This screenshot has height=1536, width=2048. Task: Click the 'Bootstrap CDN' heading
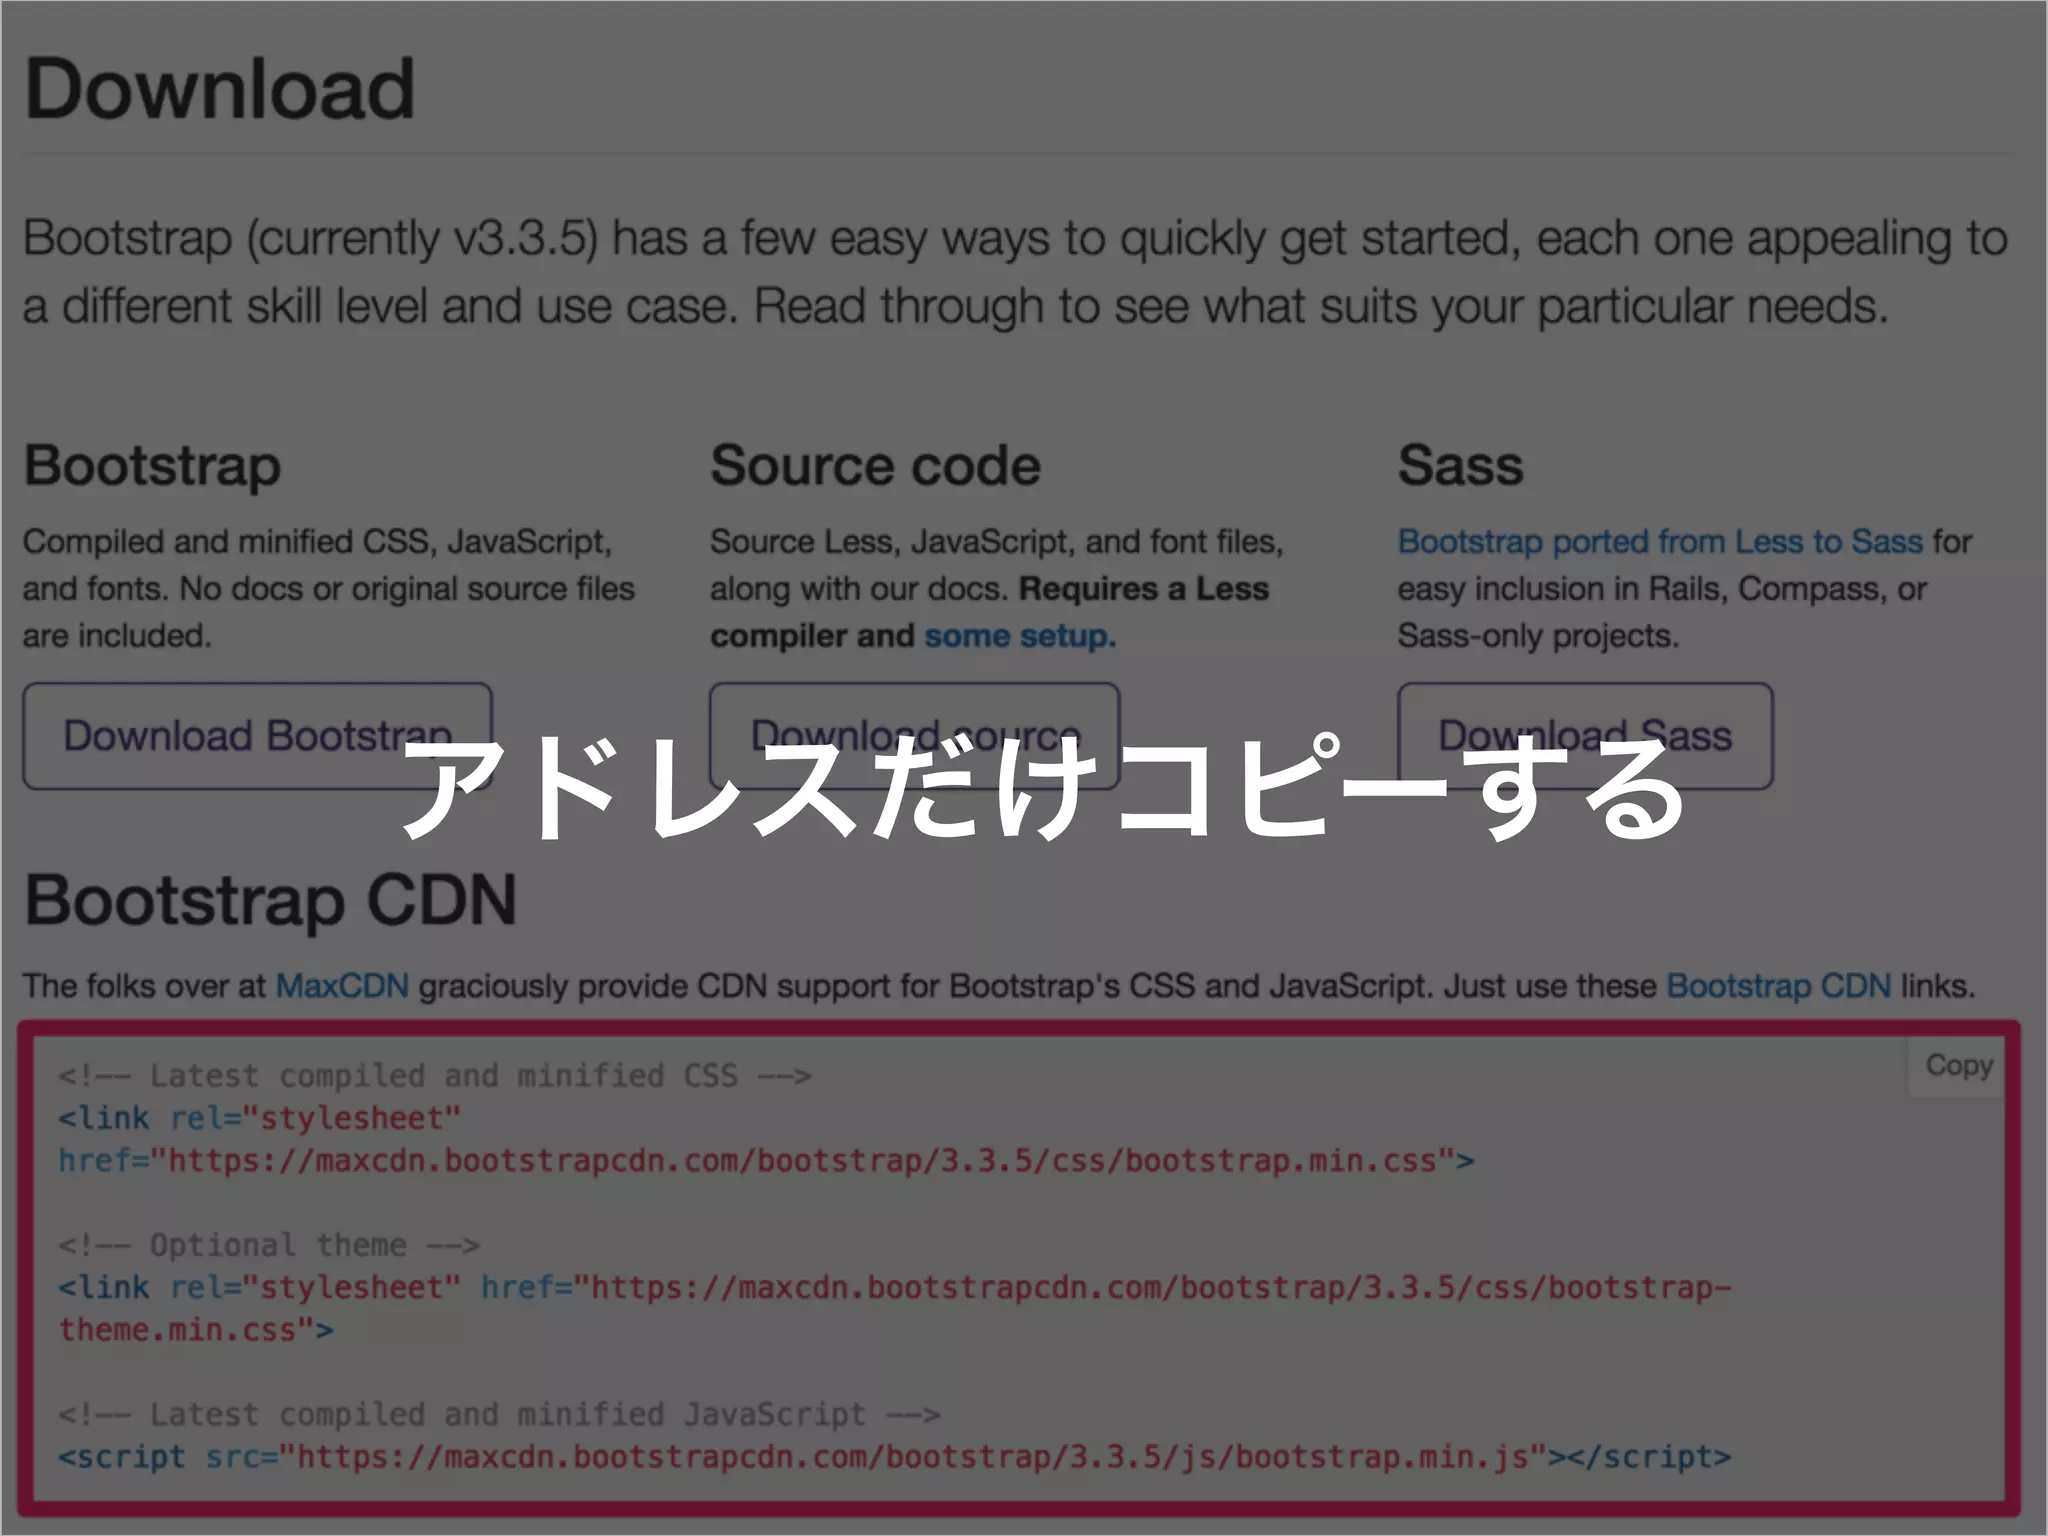(x=270, y=901)
